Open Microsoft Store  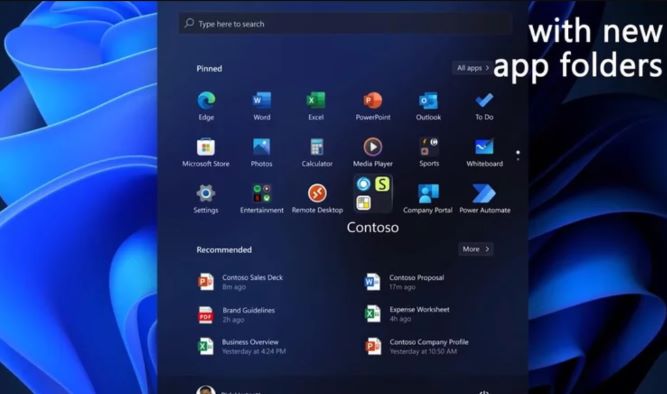click(206, 152)
